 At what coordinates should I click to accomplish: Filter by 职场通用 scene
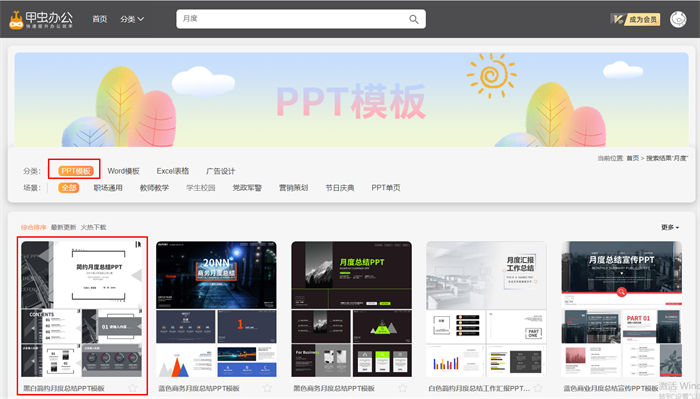pyautogui.click(x=108, y=187)
